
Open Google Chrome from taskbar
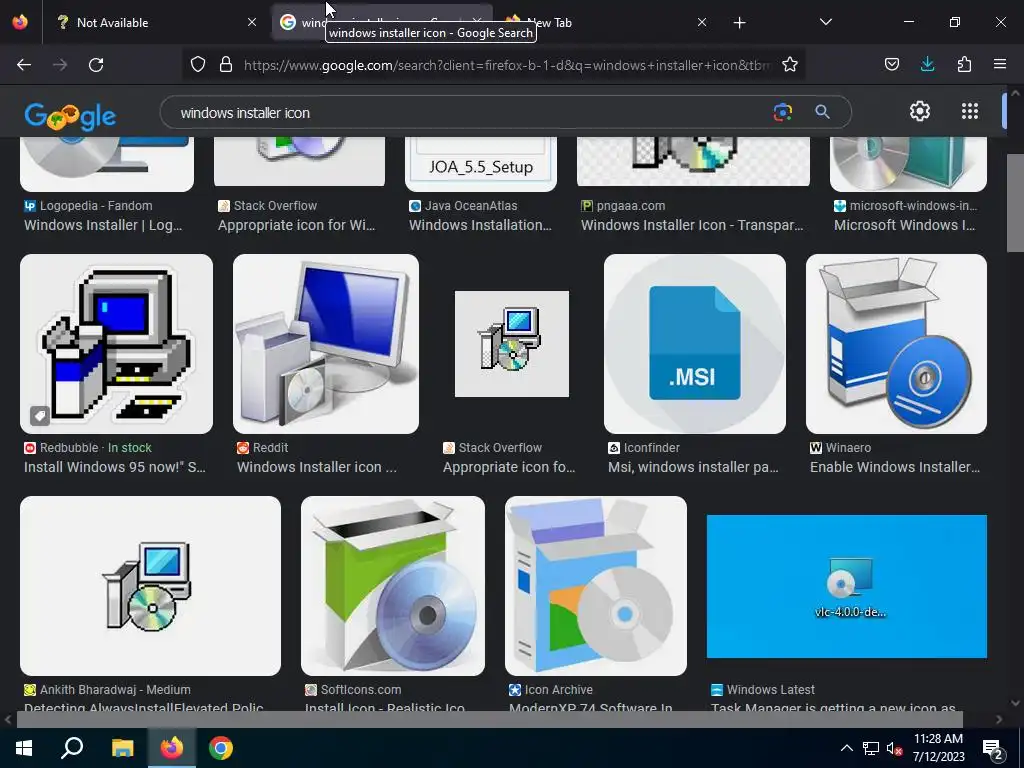coord(221,748)
